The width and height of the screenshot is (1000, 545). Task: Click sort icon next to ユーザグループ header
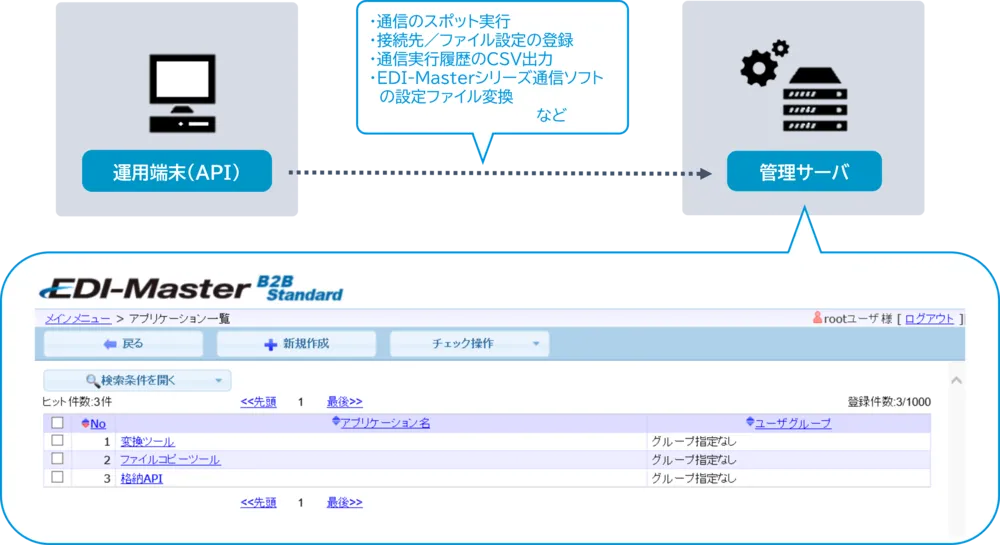[x=750, y=423]
